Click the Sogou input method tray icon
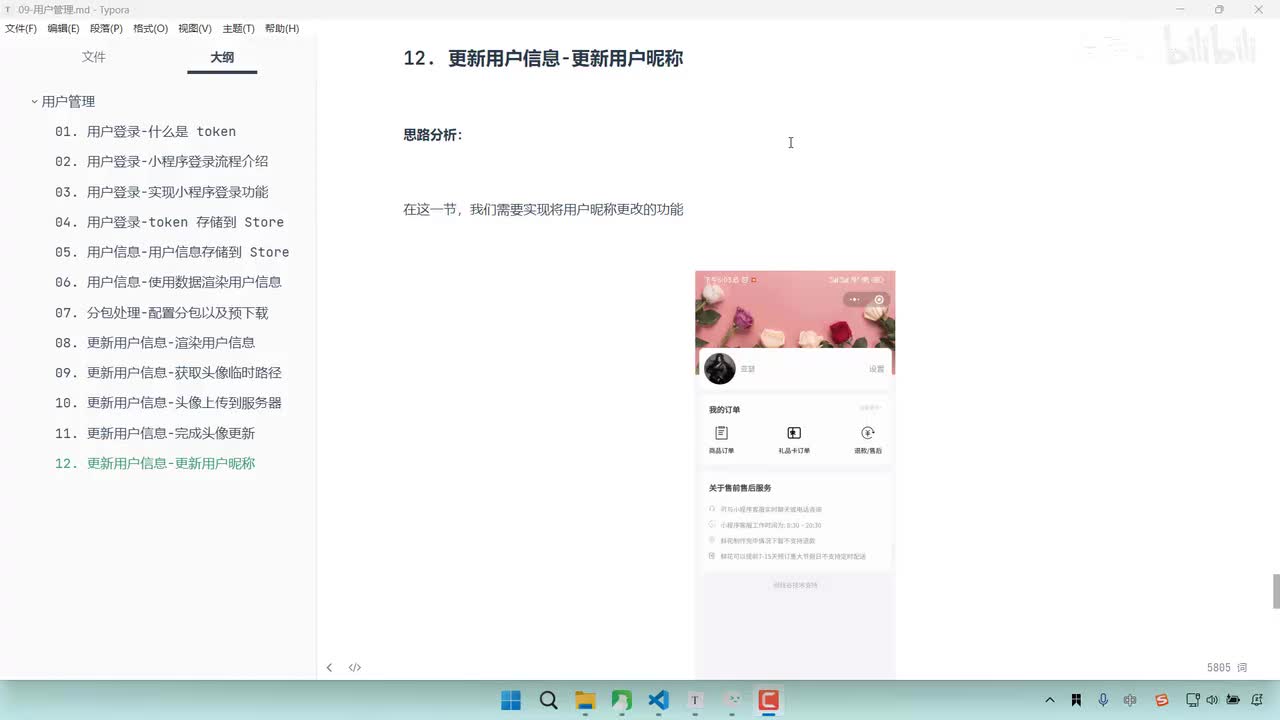This screenshot has width=1280, height=720. (x=1161, y=700)
